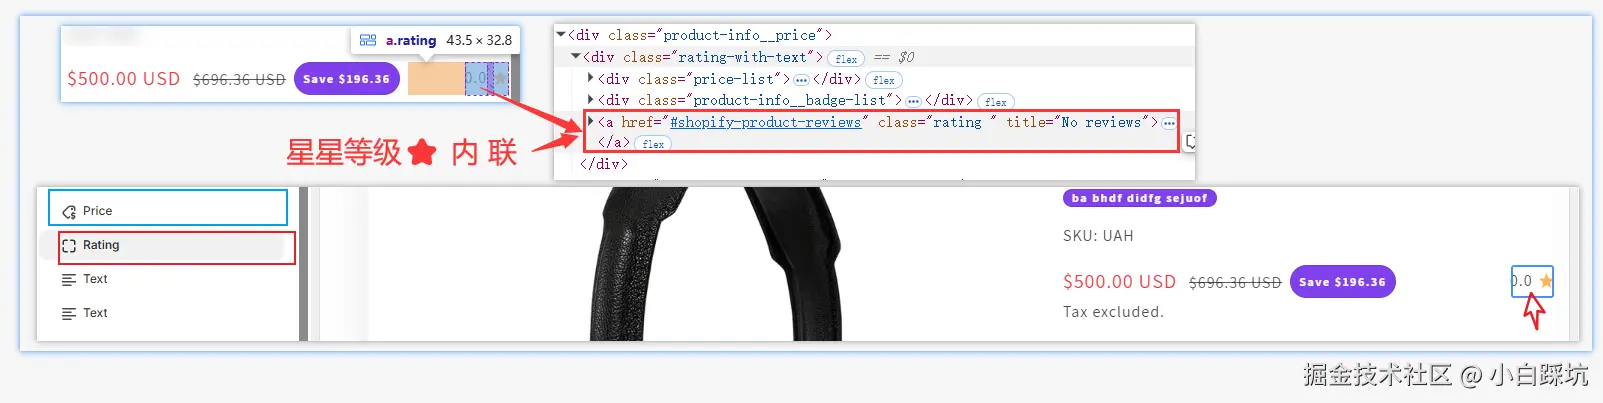Click the inspector layout icon beside a.rating

pos(368,40)
